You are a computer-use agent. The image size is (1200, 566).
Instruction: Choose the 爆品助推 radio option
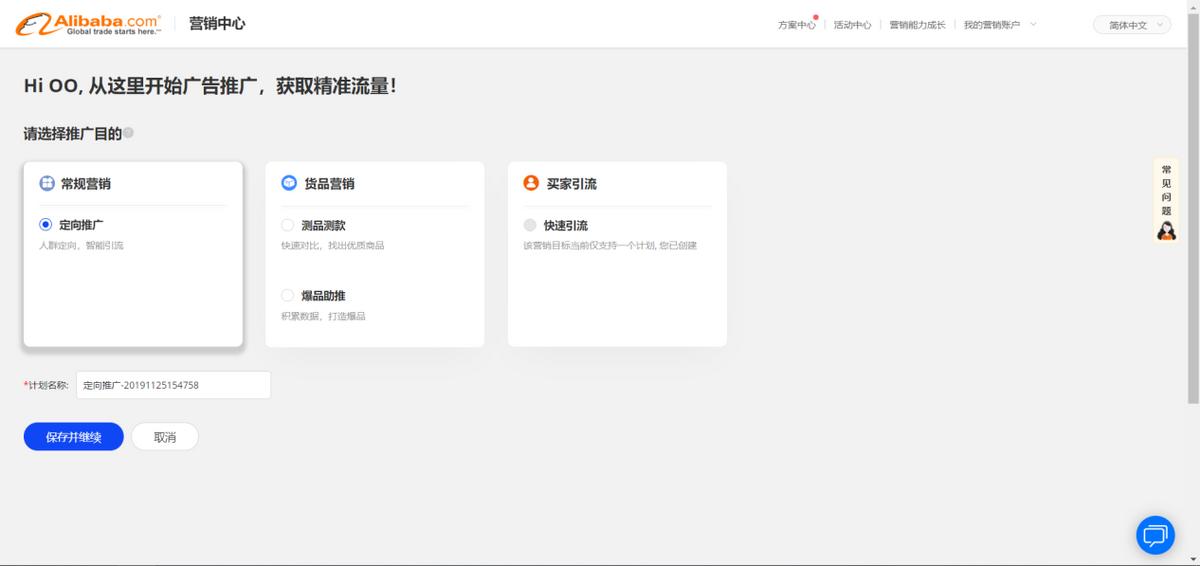(x=288, y=295)
